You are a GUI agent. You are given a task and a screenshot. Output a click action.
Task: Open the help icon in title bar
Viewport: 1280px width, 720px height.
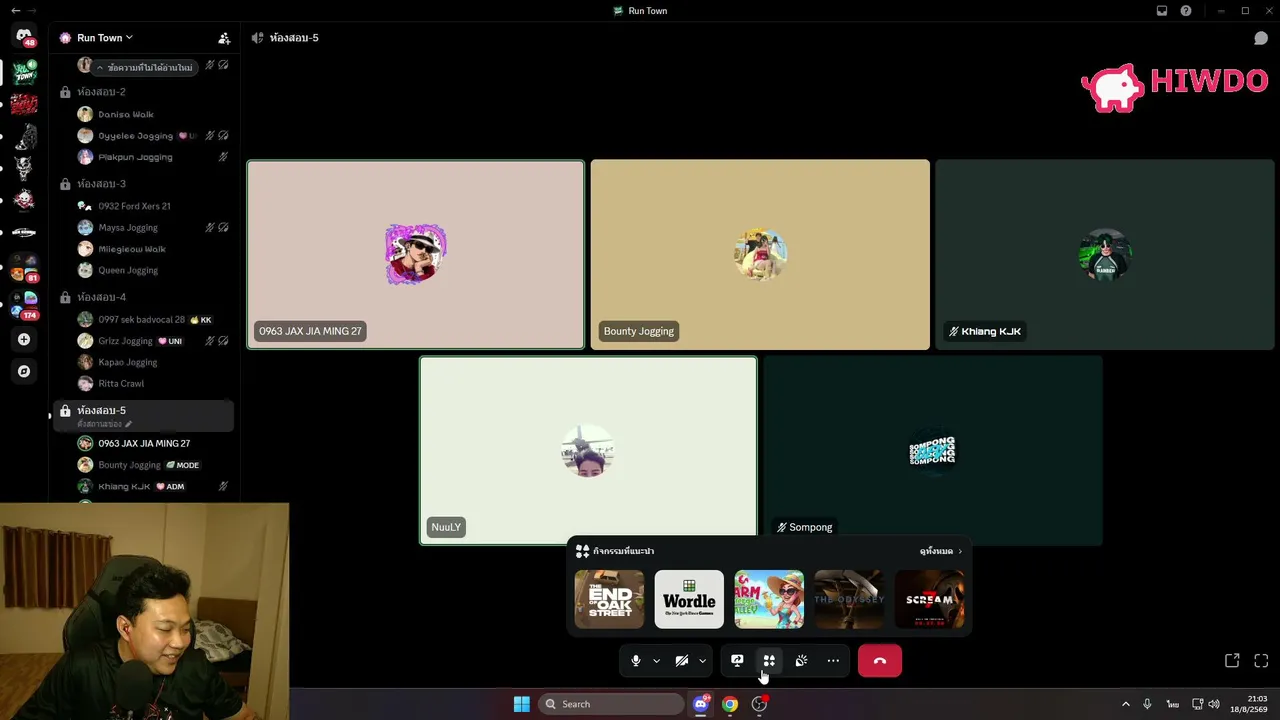[x=1186, y=11]
